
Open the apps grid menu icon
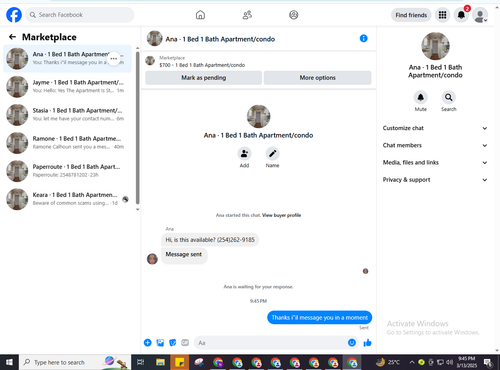442,15
